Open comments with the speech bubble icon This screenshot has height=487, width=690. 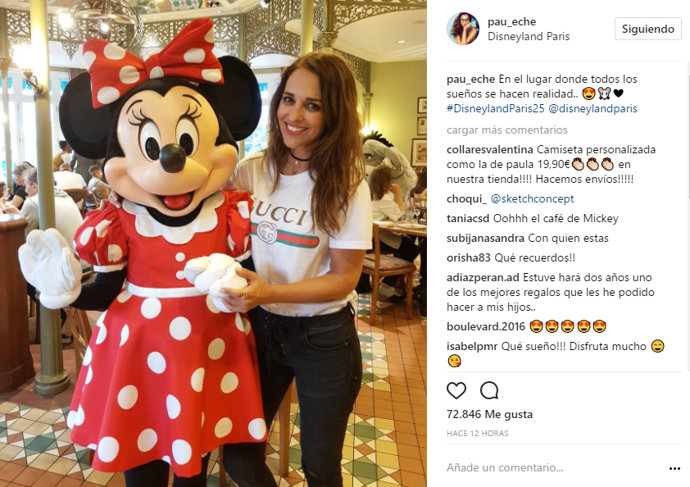[x=489, y=390]
